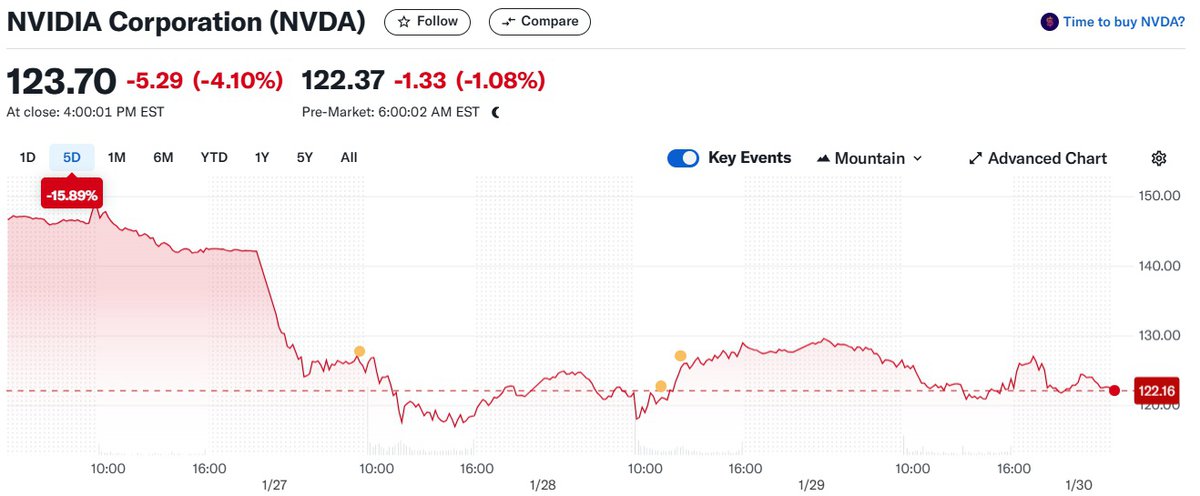Screen dimensions: 1200x496
Task: Show the All time range
Action: coord(349,157)
